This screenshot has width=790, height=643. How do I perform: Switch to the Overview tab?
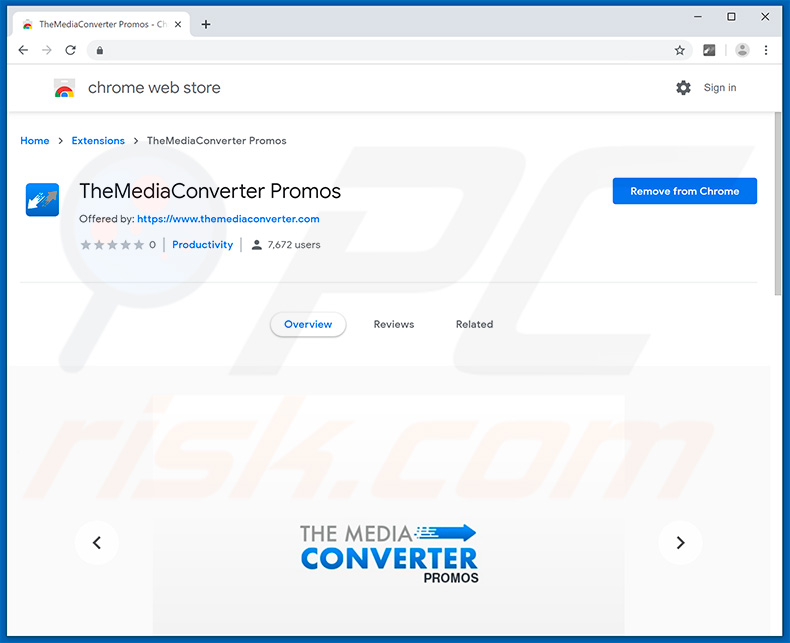pyautogui.click(x=308, y=325)
